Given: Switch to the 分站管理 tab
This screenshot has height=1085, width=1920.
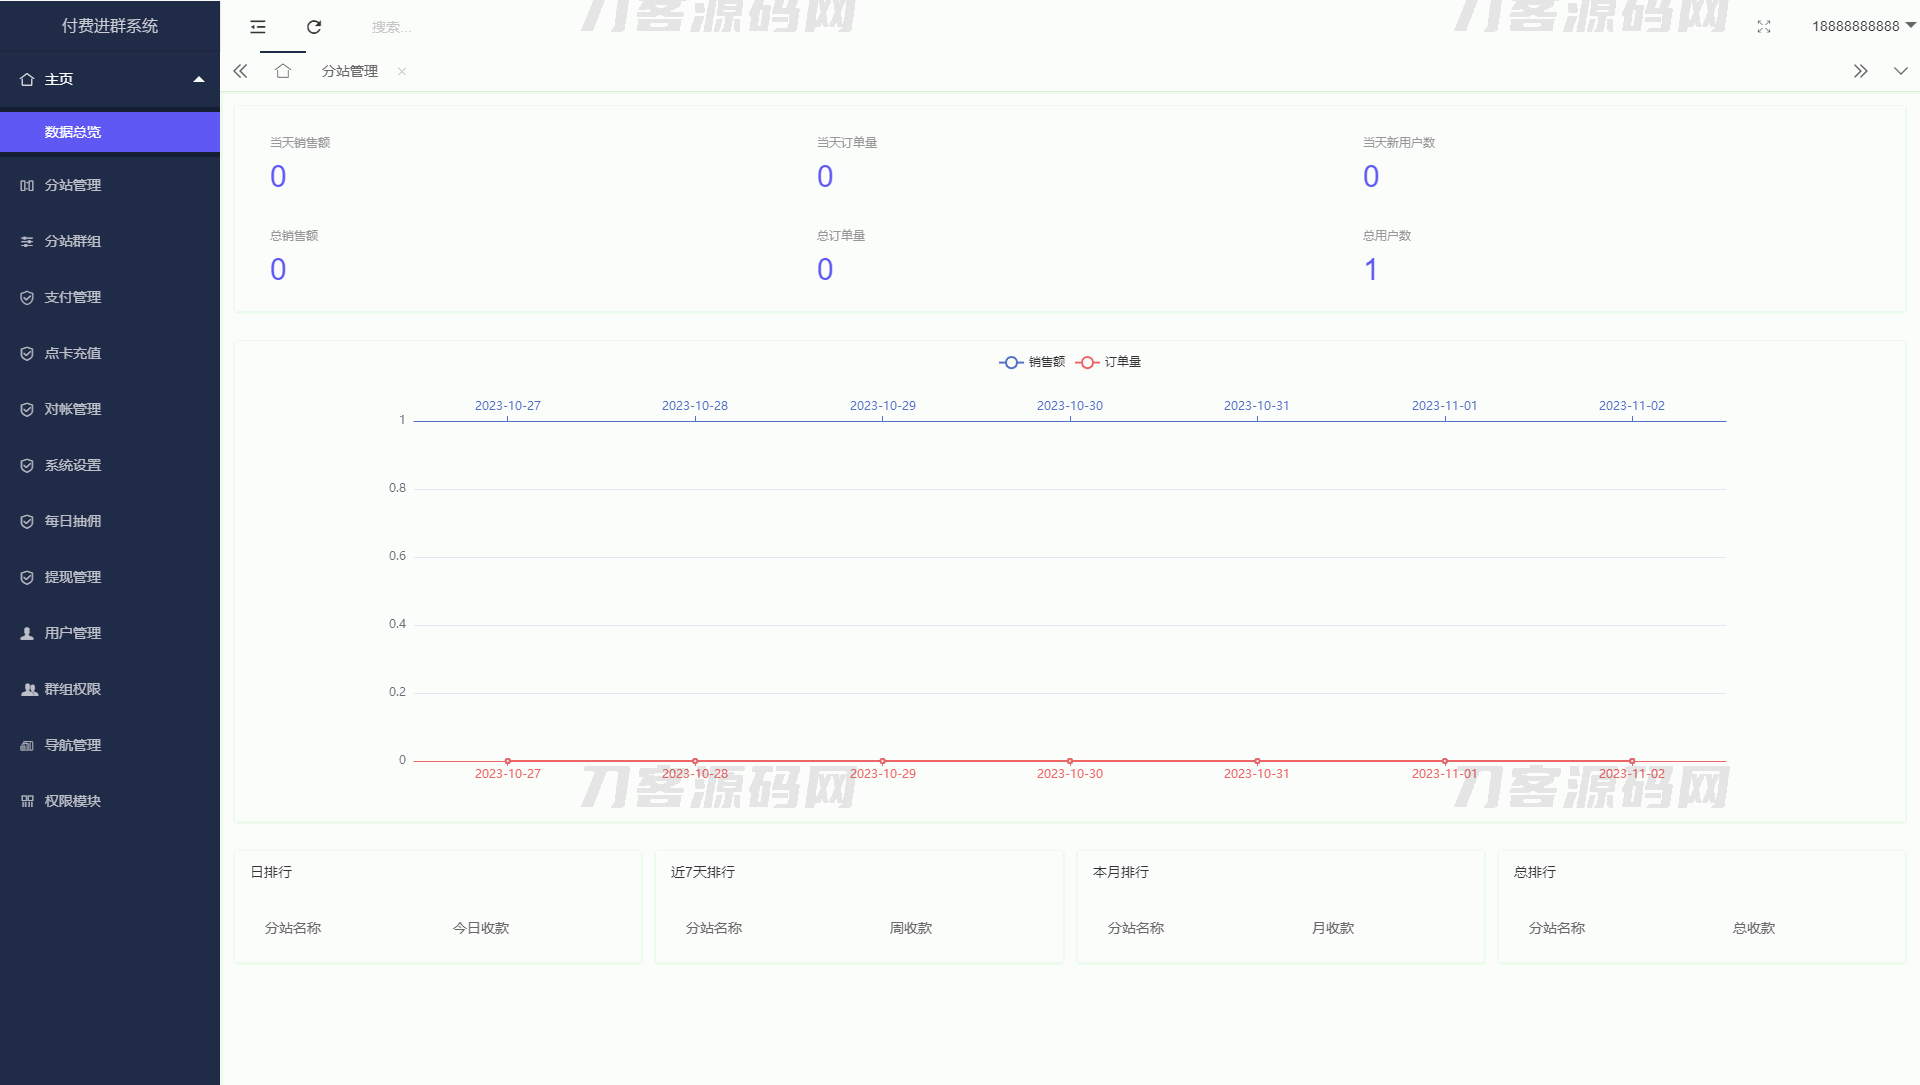Looking at the screenshot, I should [x=349, y=71].
